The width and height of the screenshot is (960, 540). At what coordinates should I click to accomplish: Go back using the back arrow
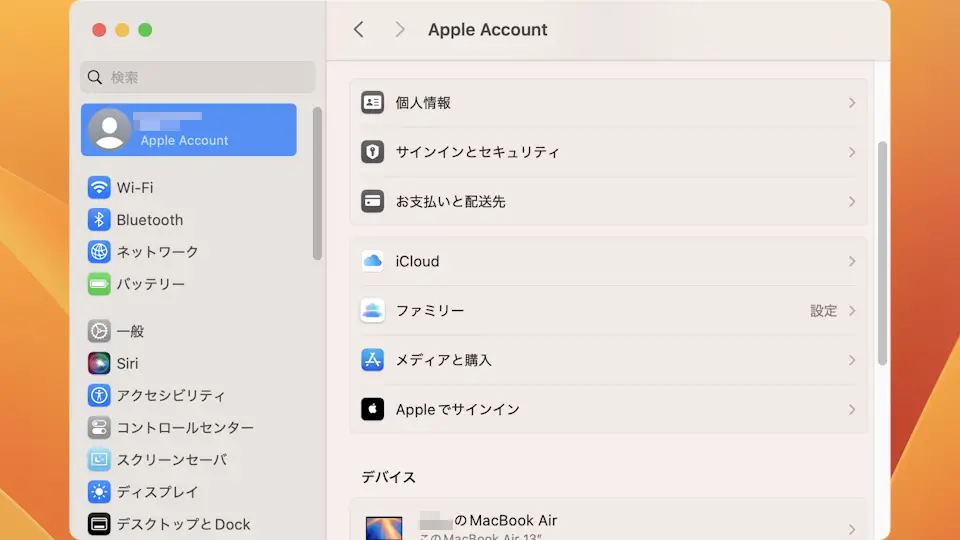click(x=359, y=30)
